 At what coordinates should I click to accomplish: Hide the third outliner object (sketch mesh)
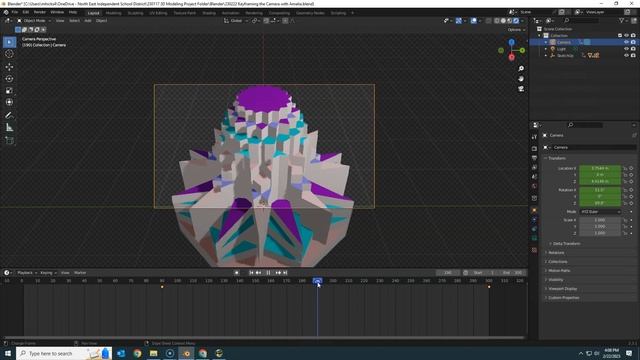point(627,56)
